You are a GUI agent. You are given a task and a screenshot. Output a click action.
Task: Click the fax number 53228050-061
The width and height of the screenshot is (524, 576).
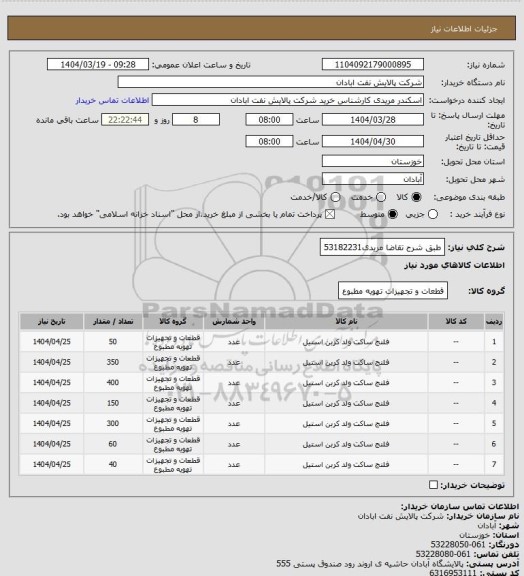pyautogui.click(x=457, y=544)
